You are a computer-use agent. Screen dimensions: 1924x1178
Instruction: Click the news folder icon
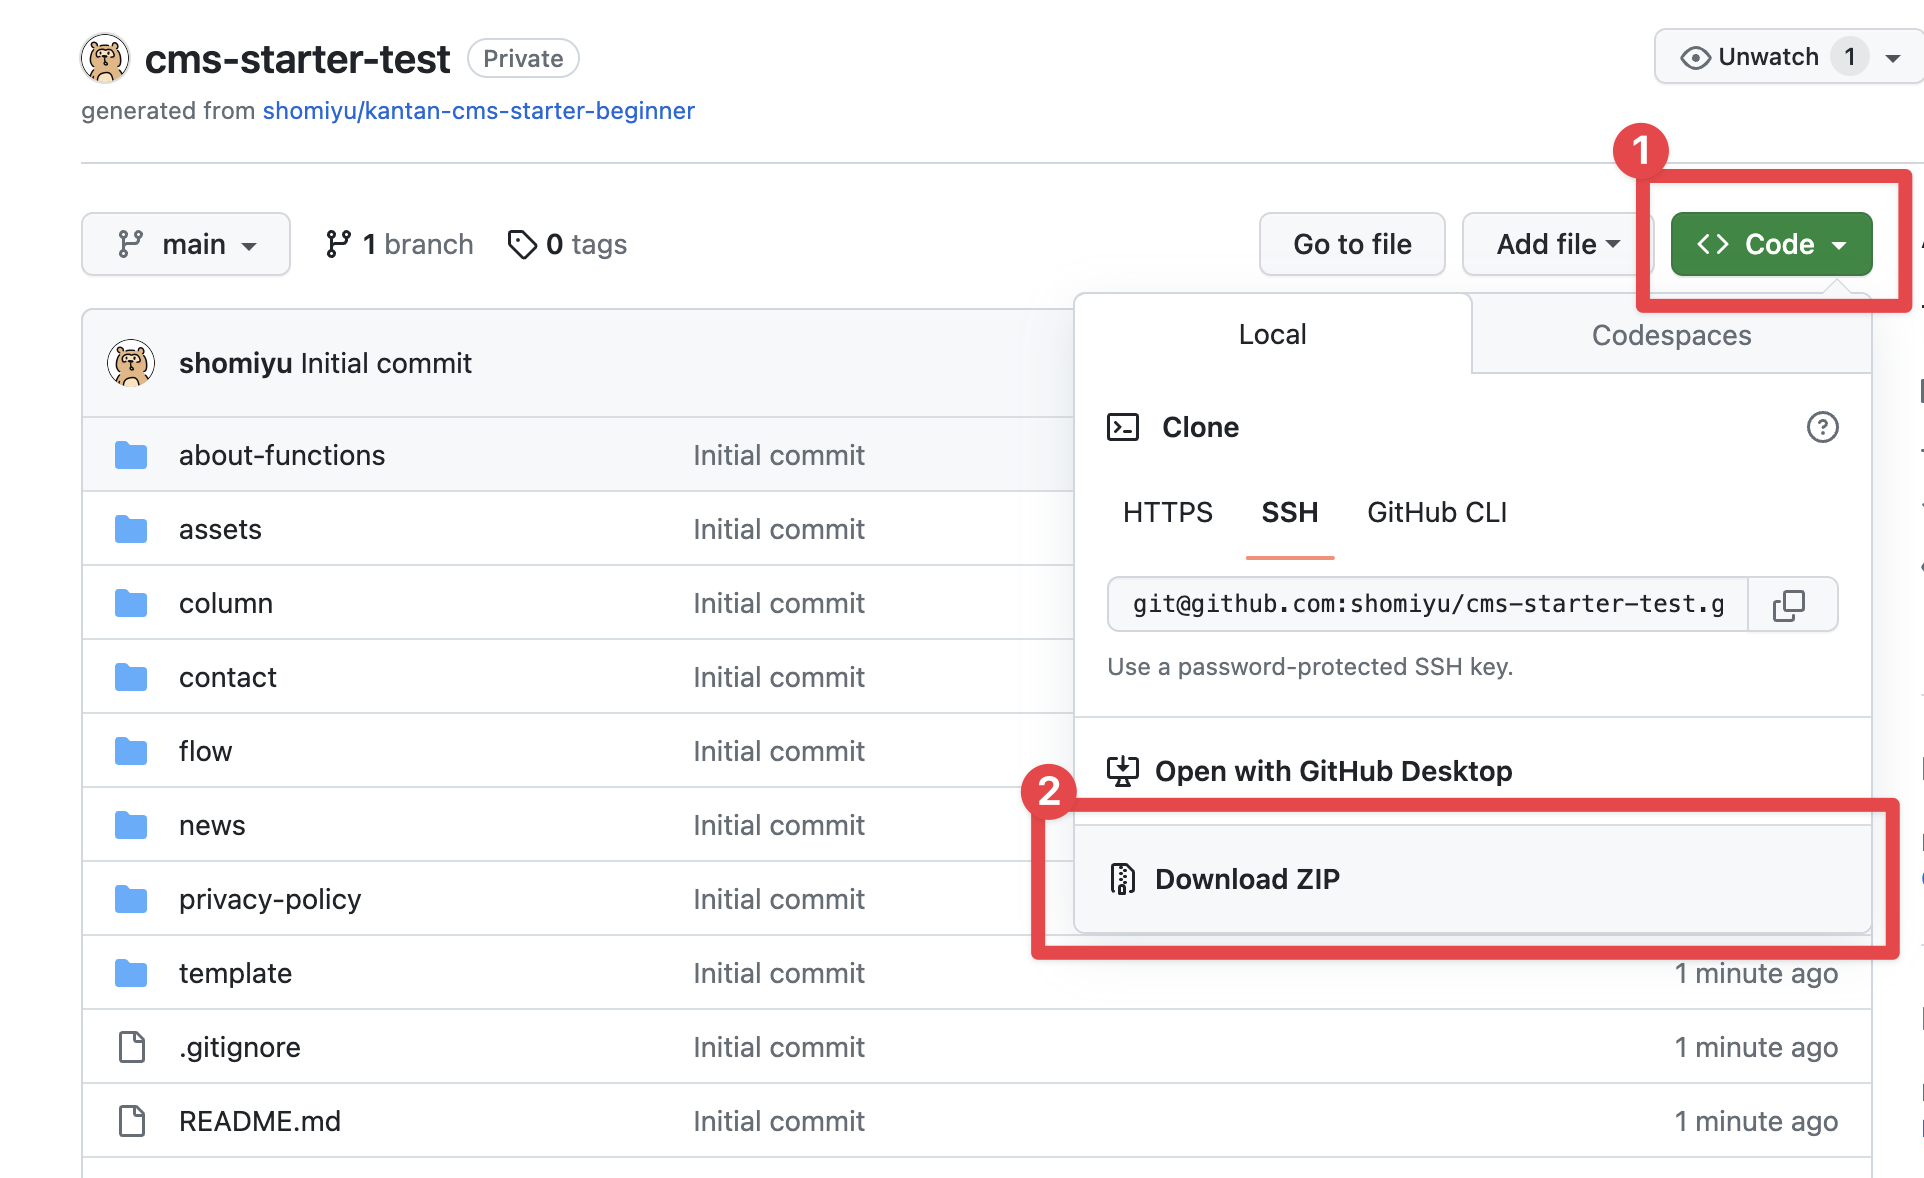131,825
